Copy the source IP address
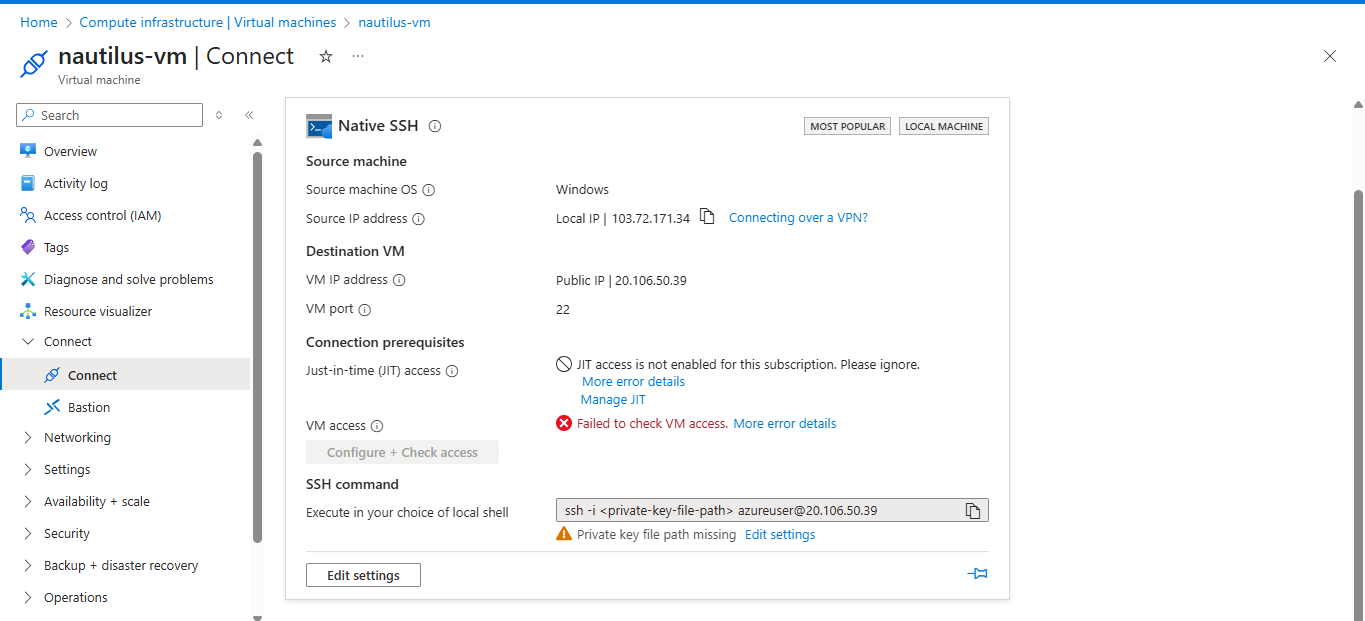The image size is (1365, 621). click(707, 217)
